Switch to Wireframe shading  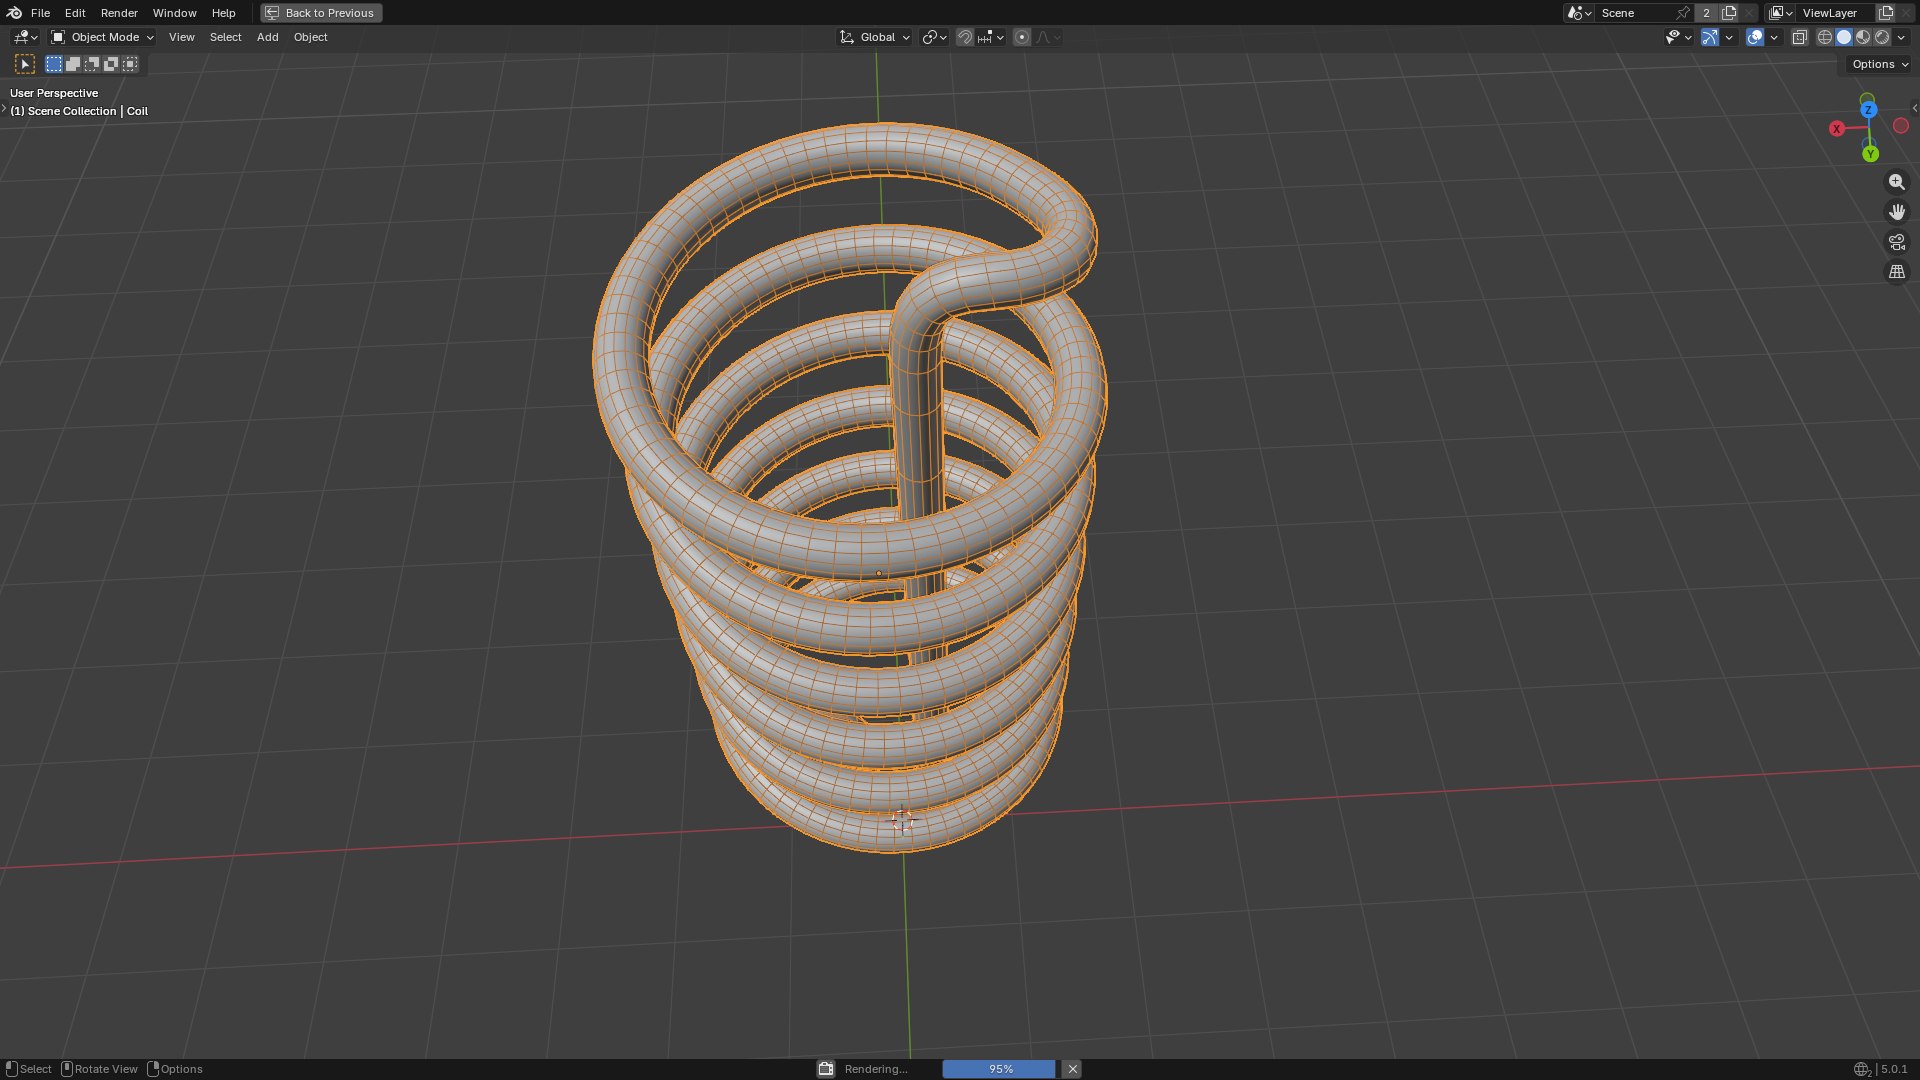click(1825, 37)
